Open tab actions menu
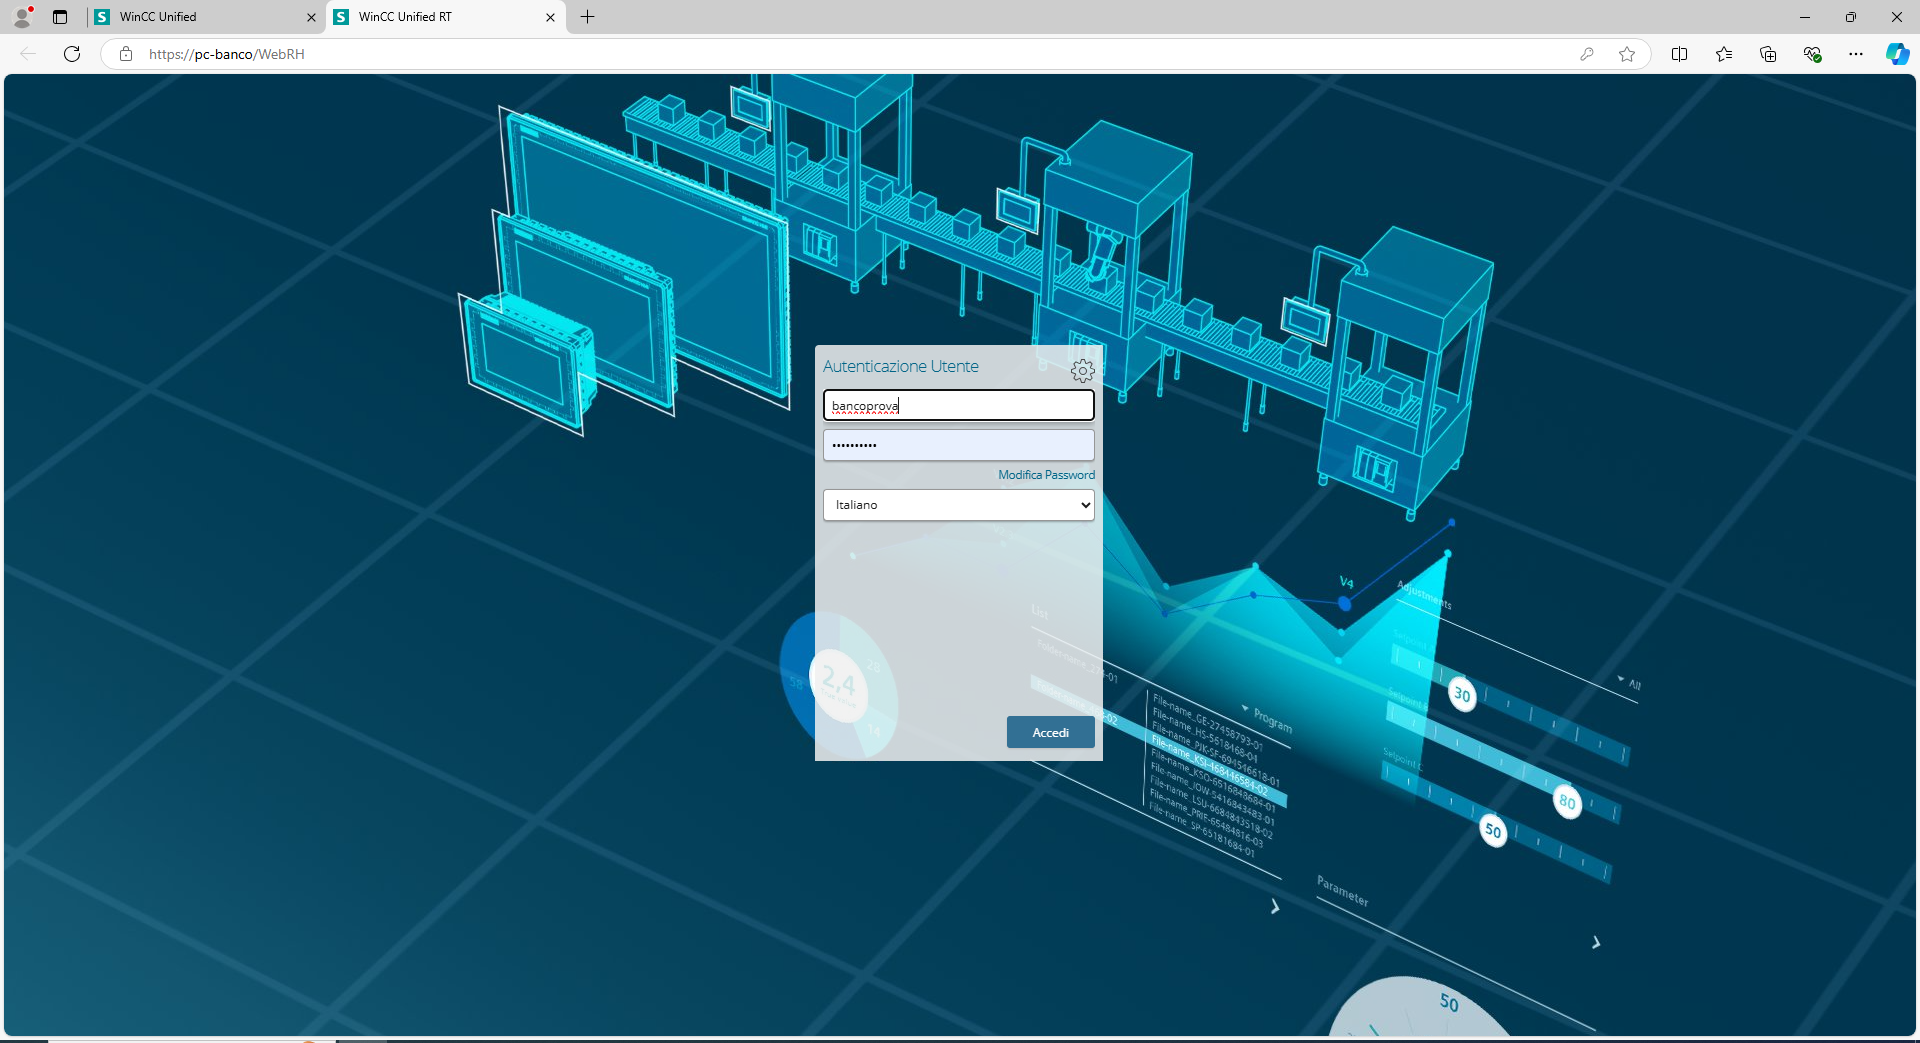The height and width of the screenshot is (1043, 1920). click(60, 17)
